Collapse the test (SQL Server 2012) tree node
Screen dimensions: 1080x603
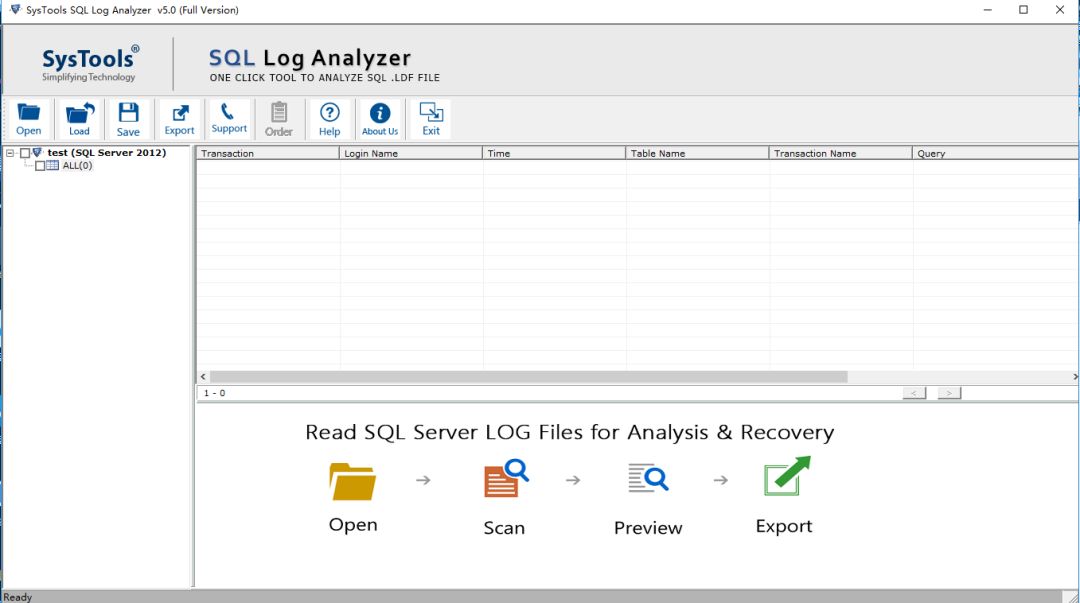coord(10,153)
